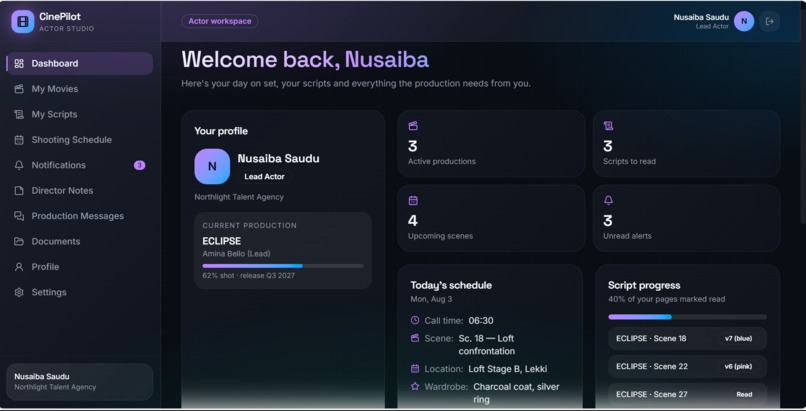Screen dimensions: 806x411
Task: Click the My Movies clapperboard icon
Action: pos(19,89)
